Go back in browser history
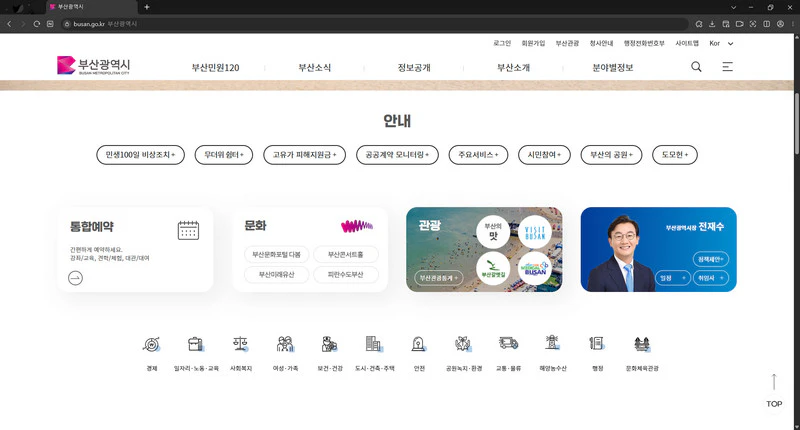 click(x=9, y=23)
